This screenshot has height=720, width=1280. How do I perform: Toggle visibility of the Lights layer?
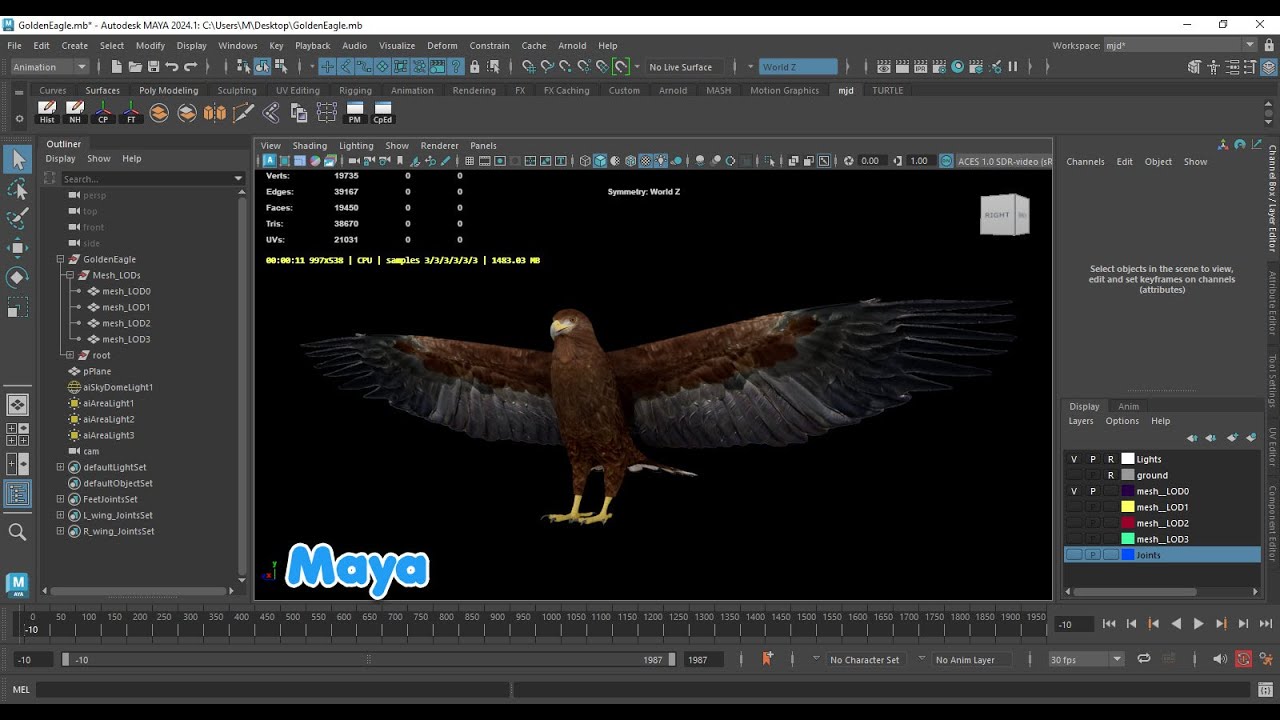point(1074,459)
